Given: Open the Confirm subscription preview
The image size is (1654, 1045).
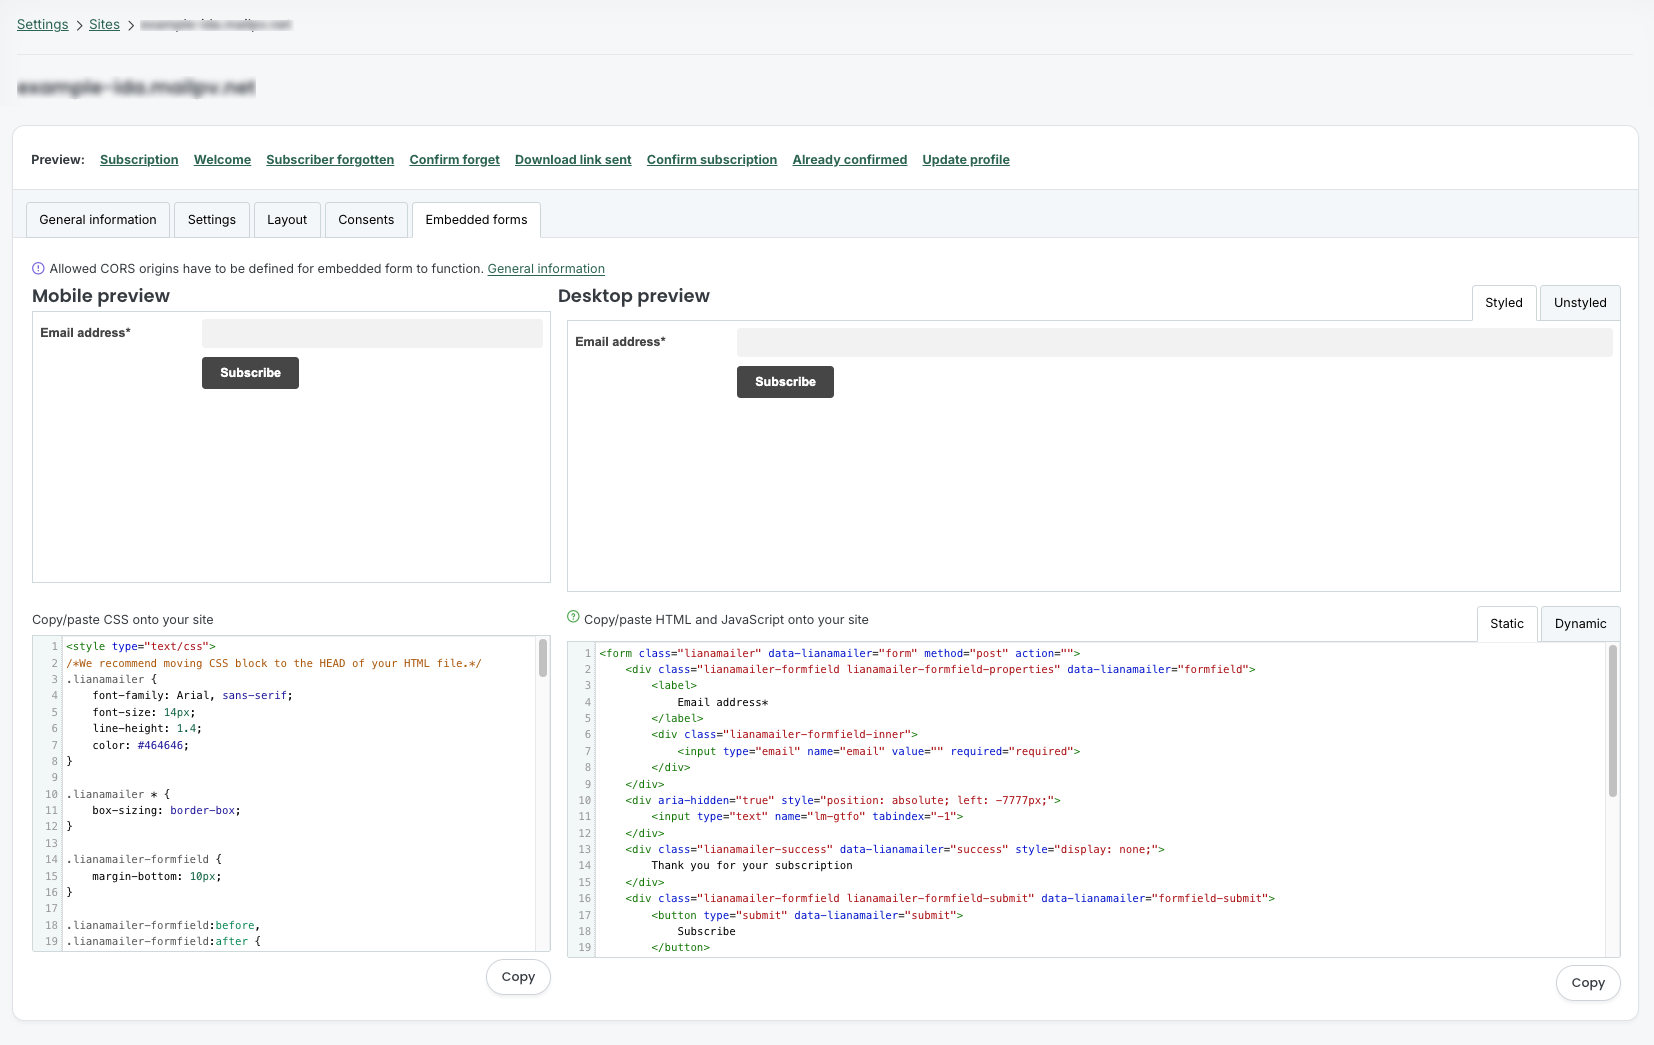Looking at the screenshot, I should [712, 160].
